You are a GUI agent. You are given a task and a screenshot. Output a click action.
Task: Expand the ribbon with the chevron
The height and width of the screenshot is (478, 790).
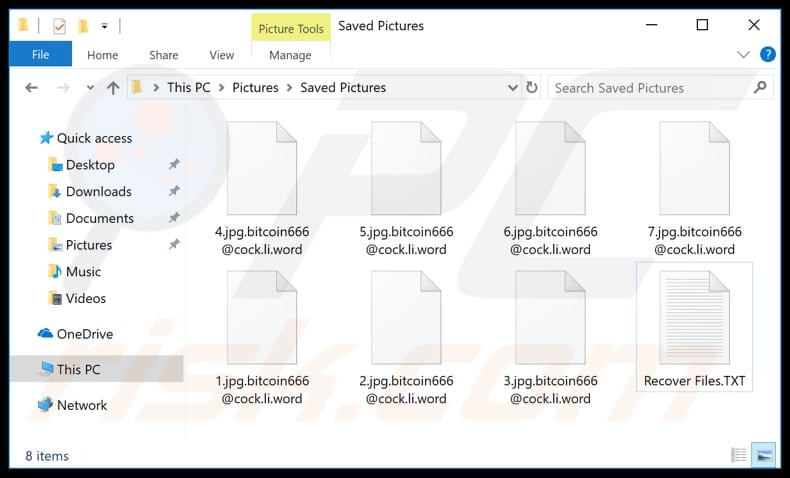(743, 54)
